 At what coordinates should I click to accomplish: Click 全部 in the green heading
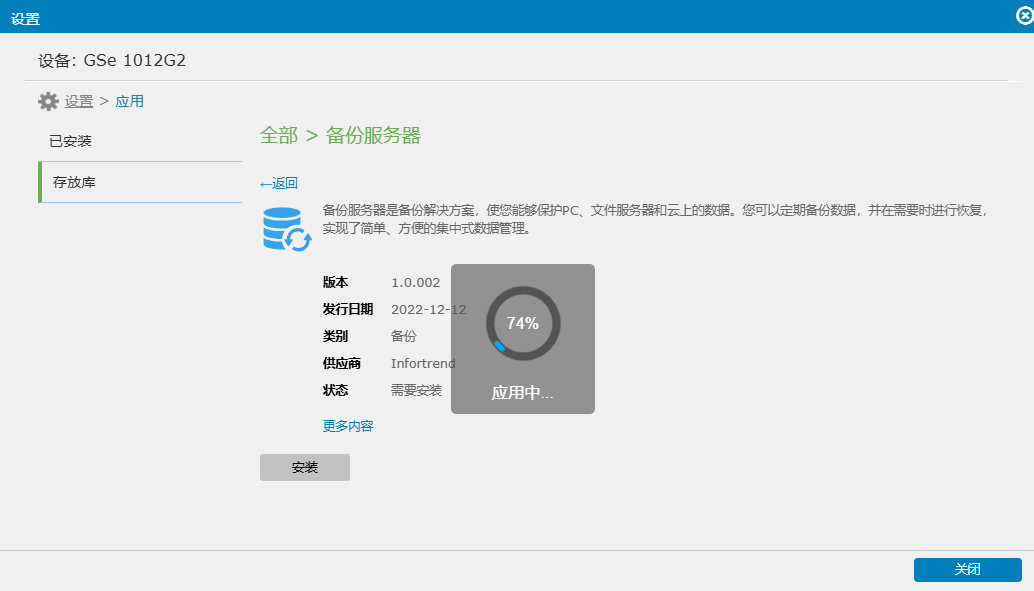pyautogui.click(x=278, y=136)
